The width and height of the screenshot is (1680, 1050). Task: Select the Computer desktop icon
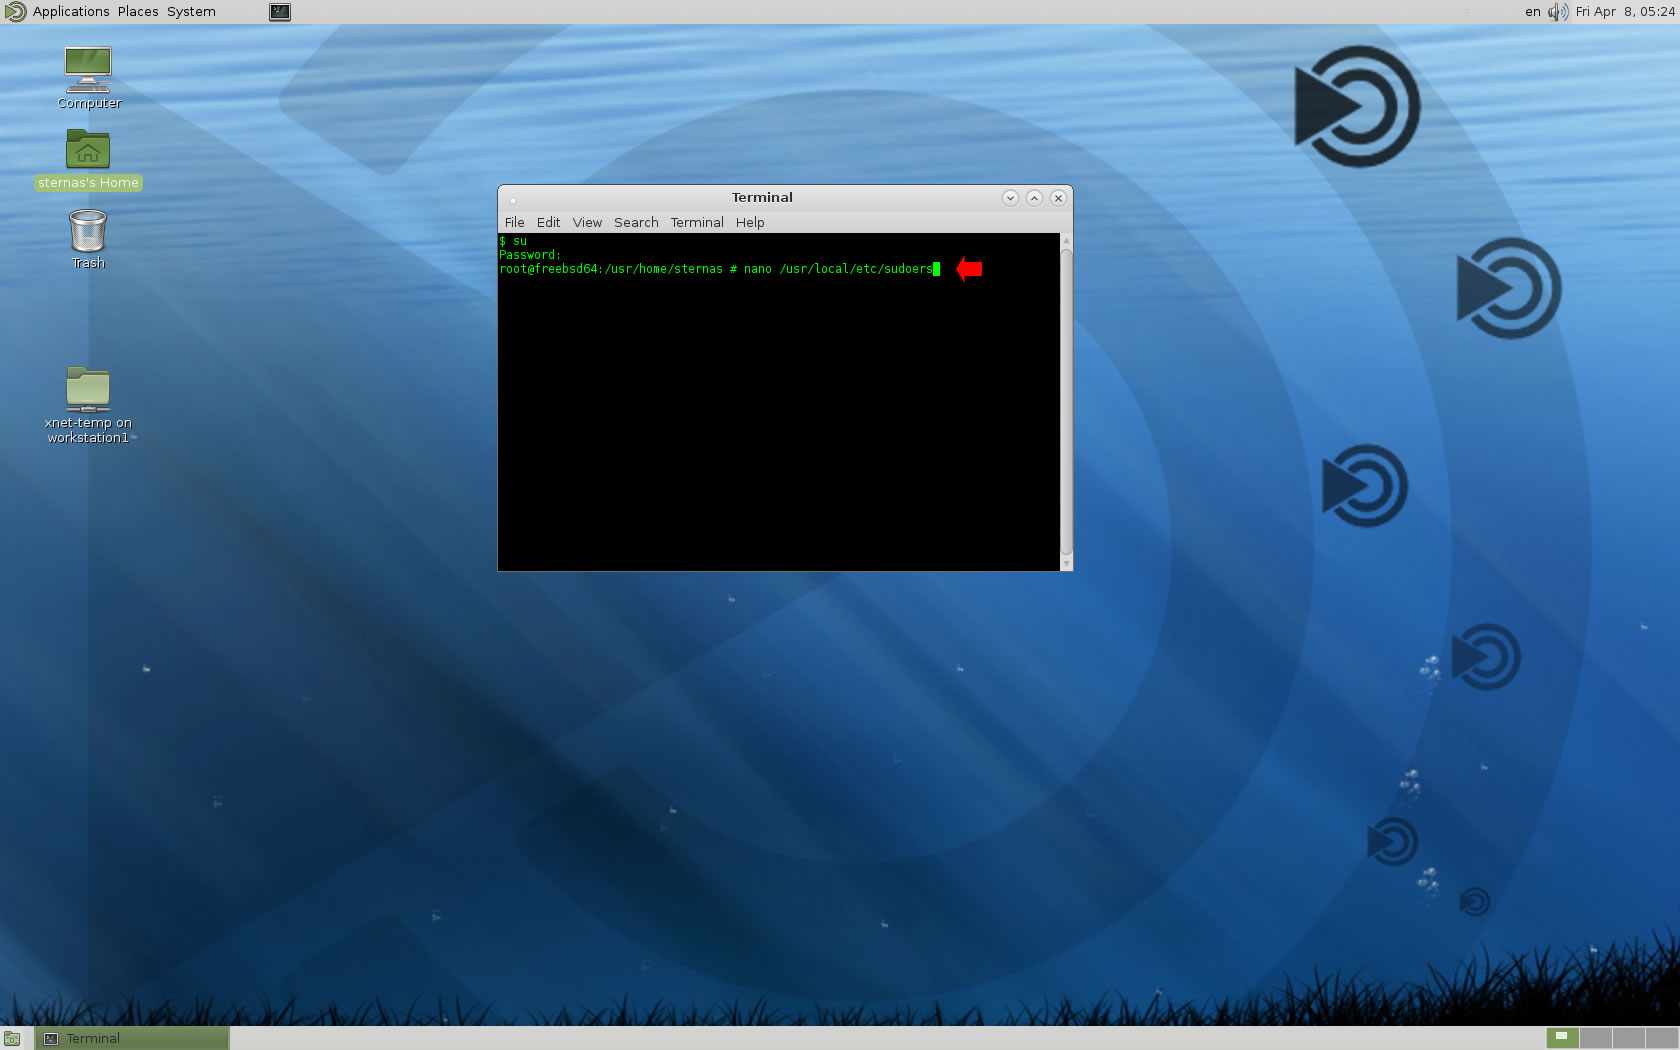pos(88,77)
